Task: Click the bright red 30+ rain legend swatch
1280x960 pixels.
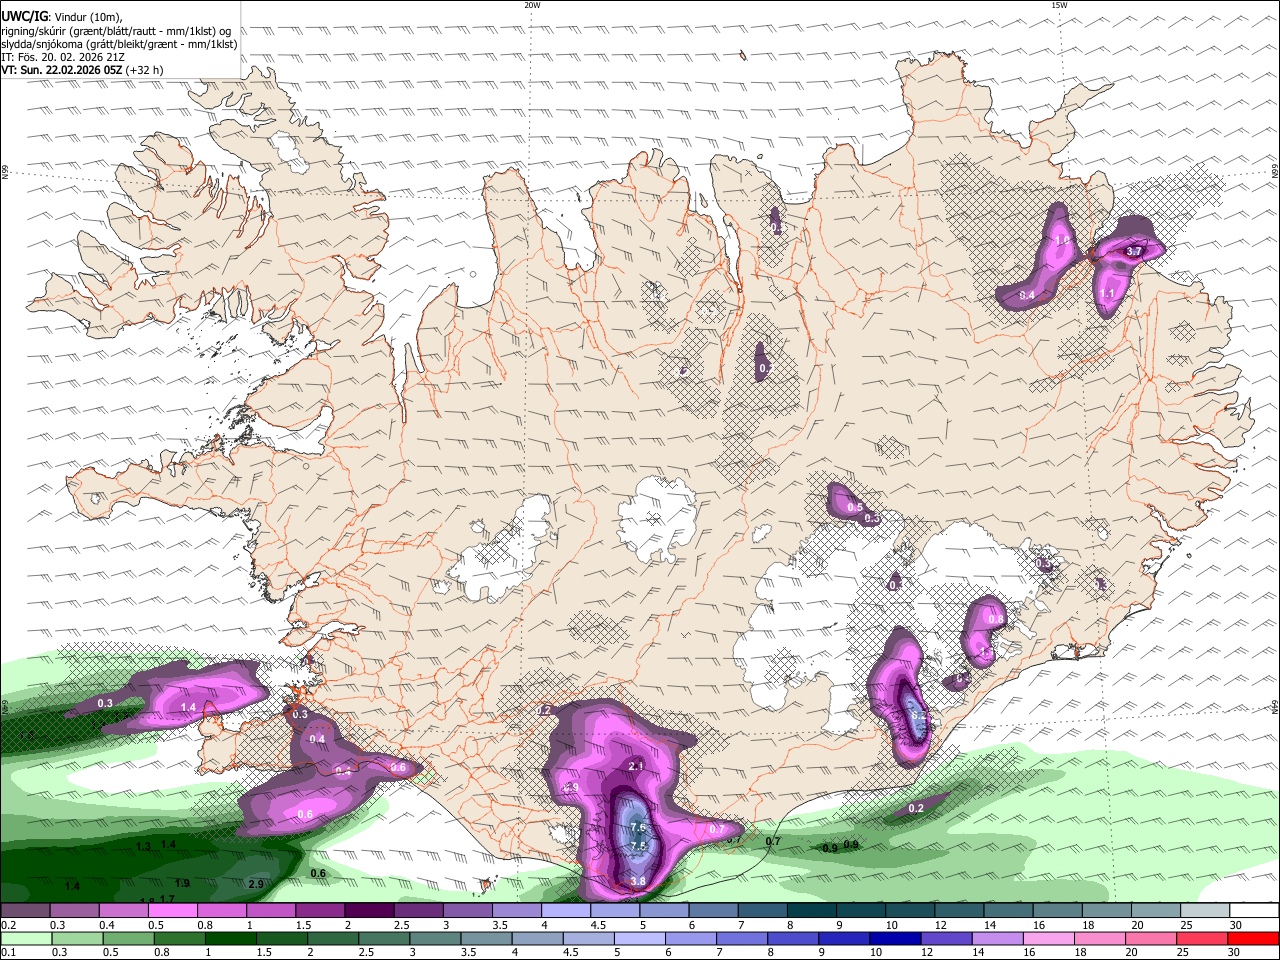Action: (1254, 938)
